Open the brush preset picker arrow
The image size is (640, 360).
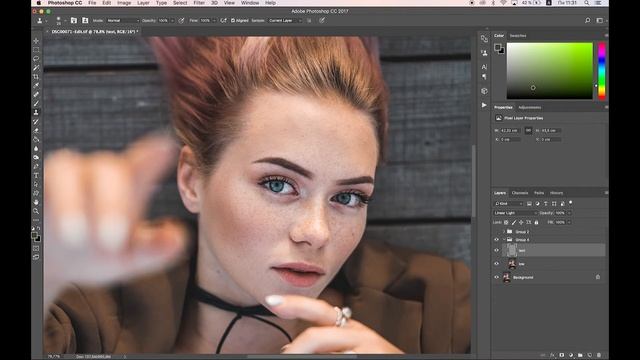(x=65, y=21)
